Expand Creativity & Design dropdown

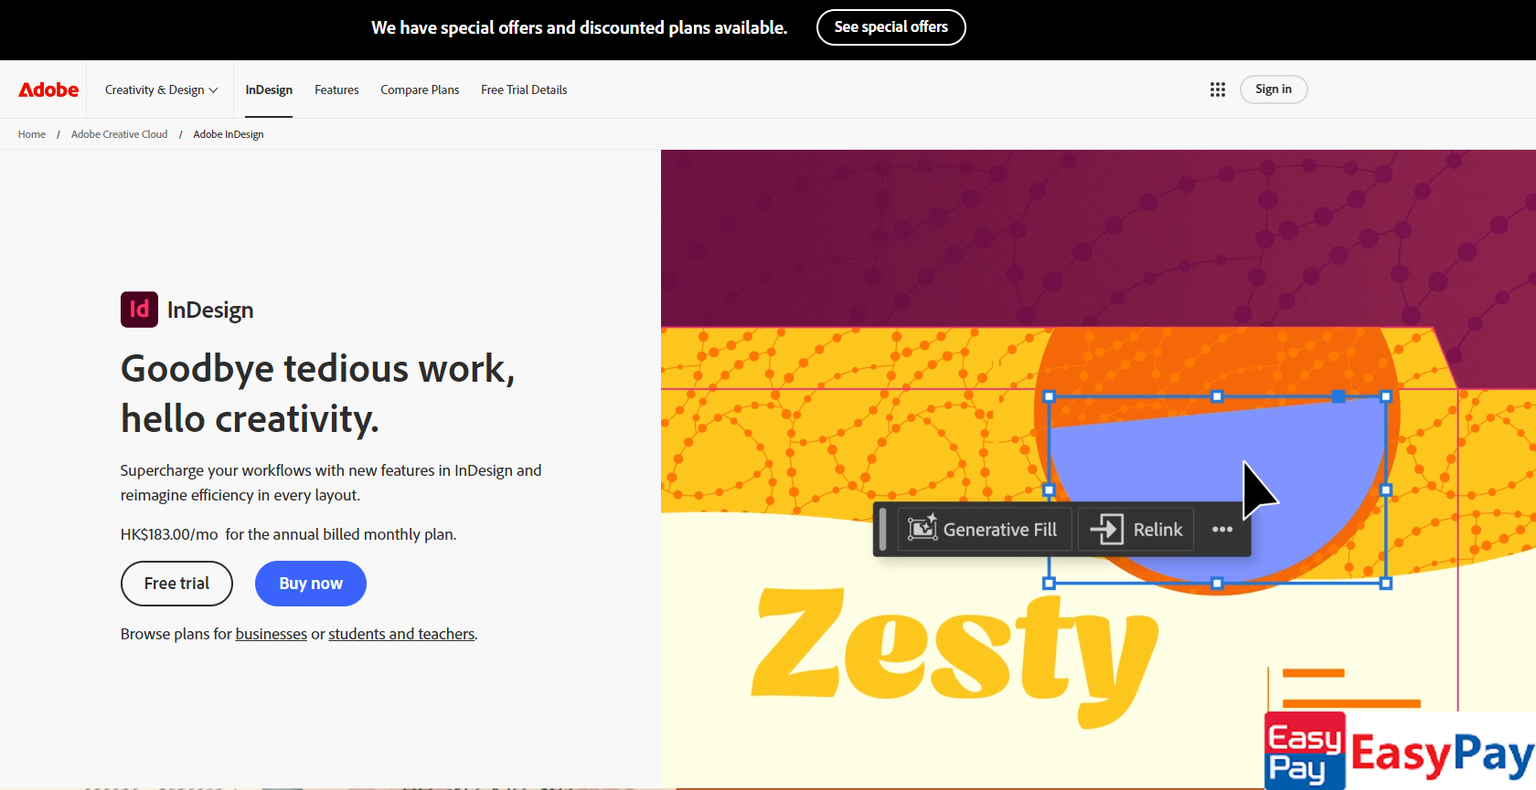161,90
